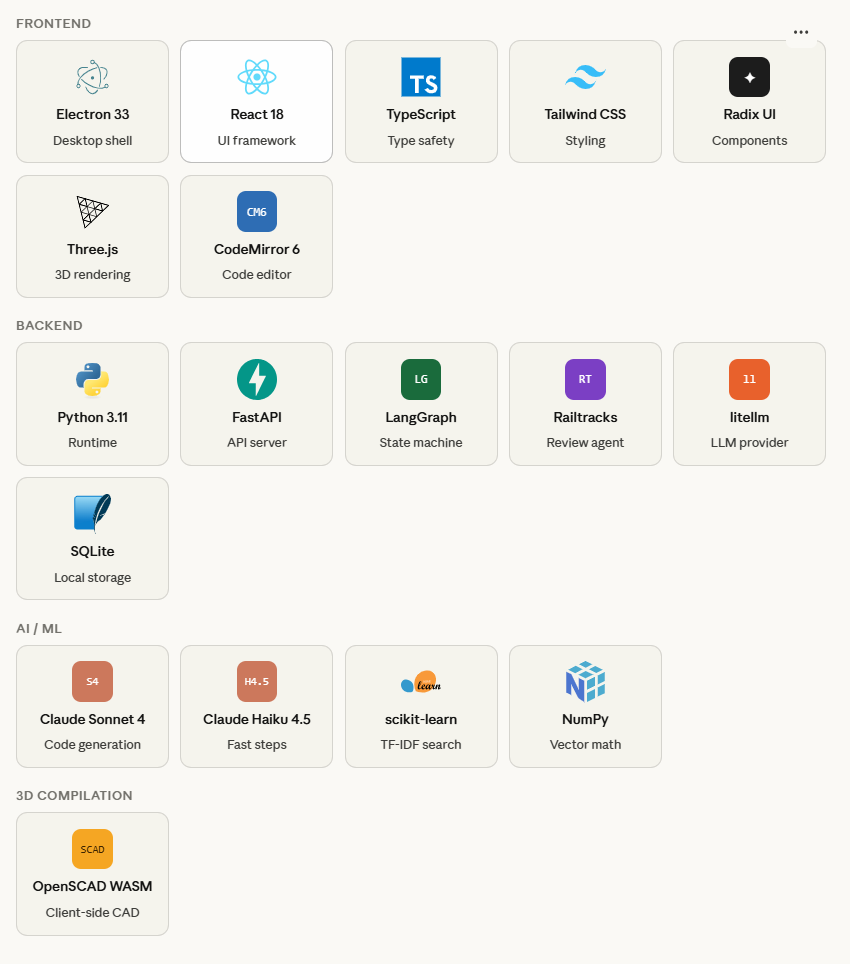Click the "Desktop shell" description
This screenshot has width=850, height=964.
coord(92,140)
